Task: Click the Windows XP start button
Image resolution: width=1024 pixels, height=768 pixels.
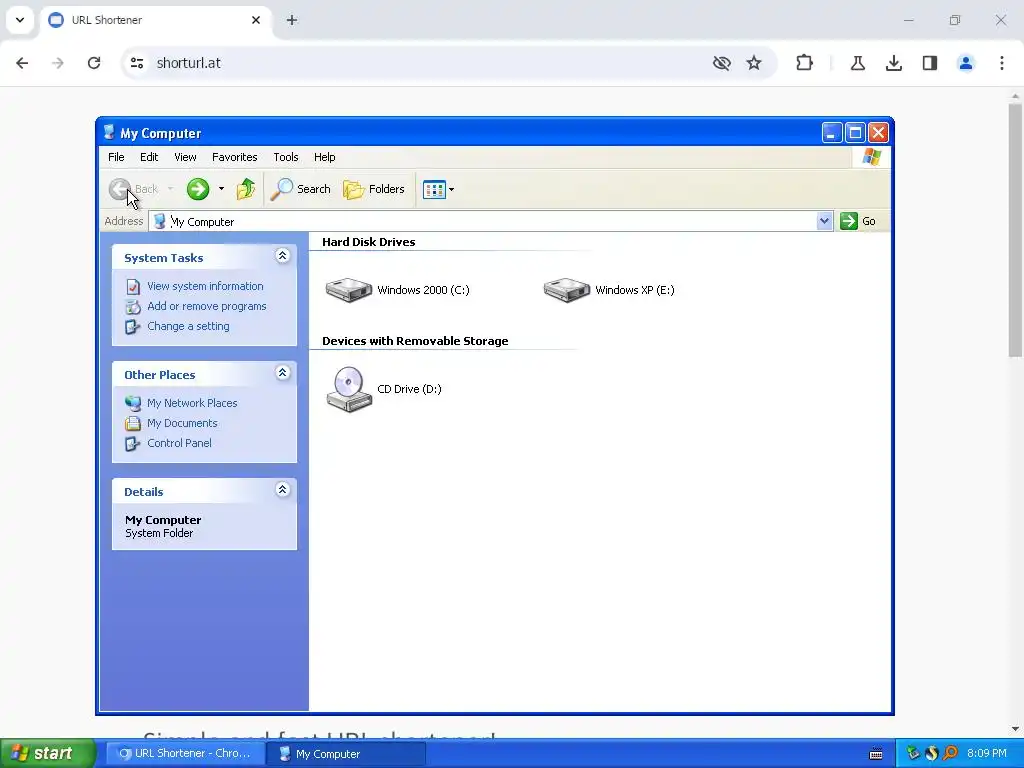Action: (x=47, y=754)
